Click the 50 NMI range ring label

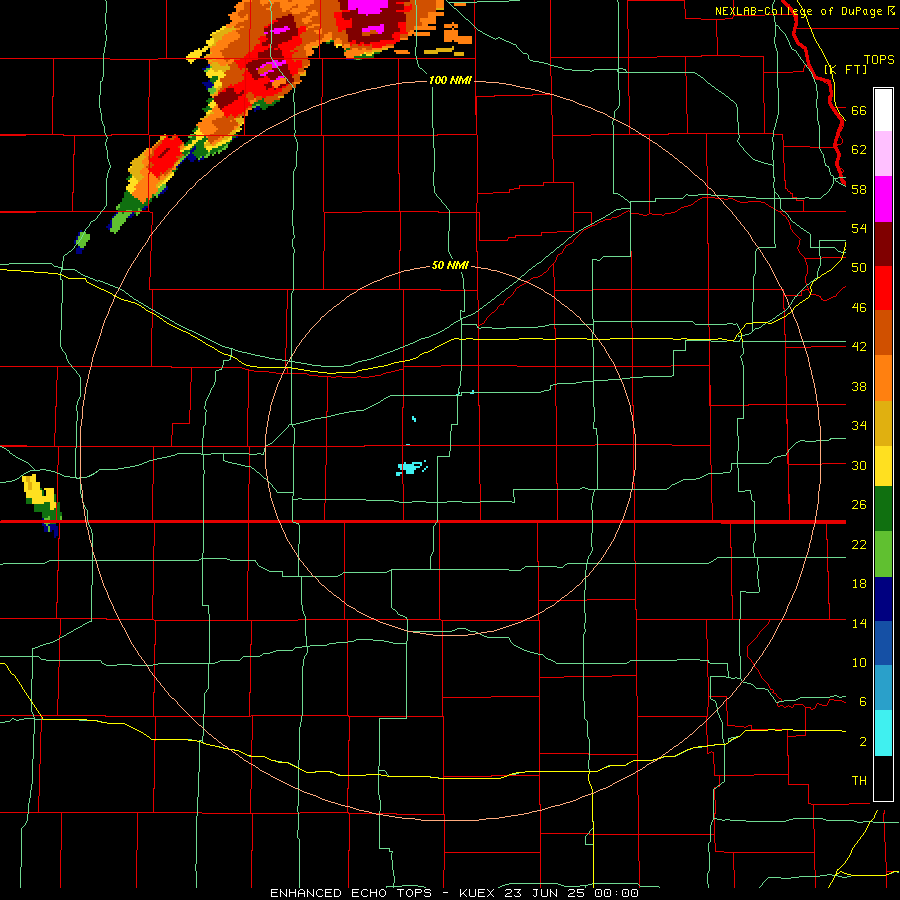point(450,266)
